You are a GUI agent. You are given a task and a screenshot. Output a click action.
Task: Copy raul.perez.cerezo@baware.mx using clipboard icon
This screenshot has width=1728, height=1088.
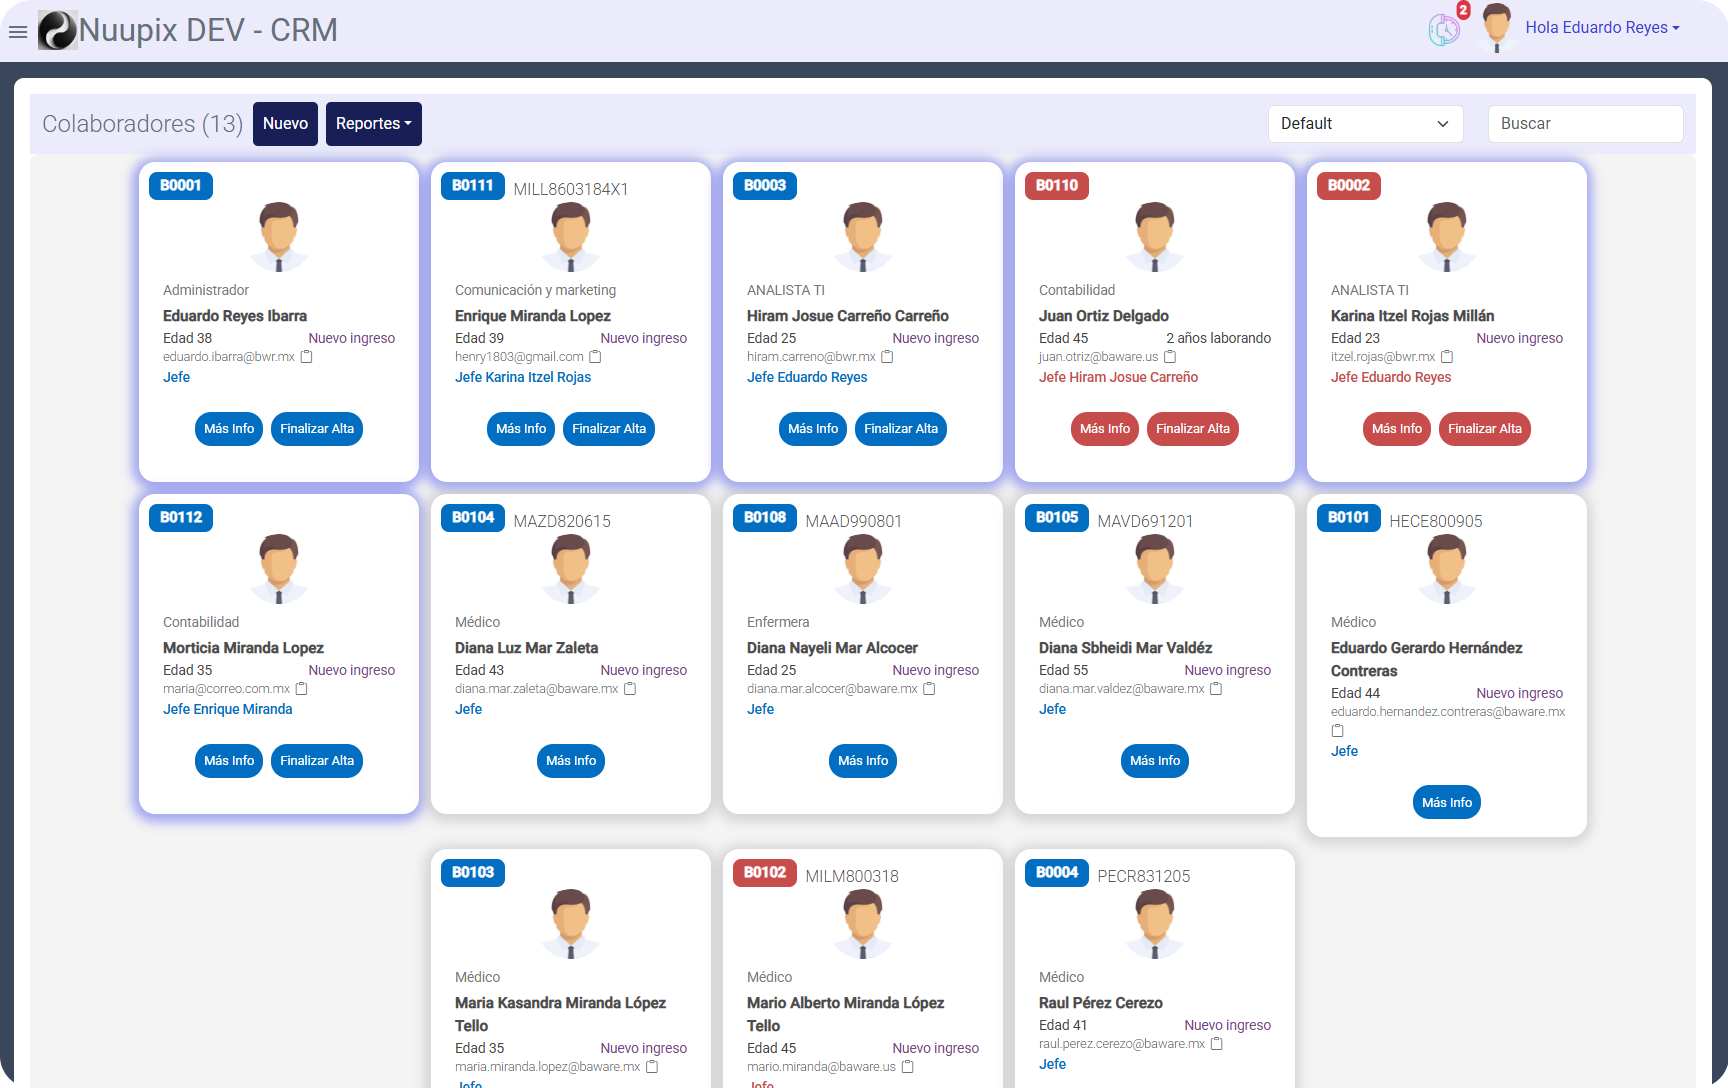(1217, 1044)
